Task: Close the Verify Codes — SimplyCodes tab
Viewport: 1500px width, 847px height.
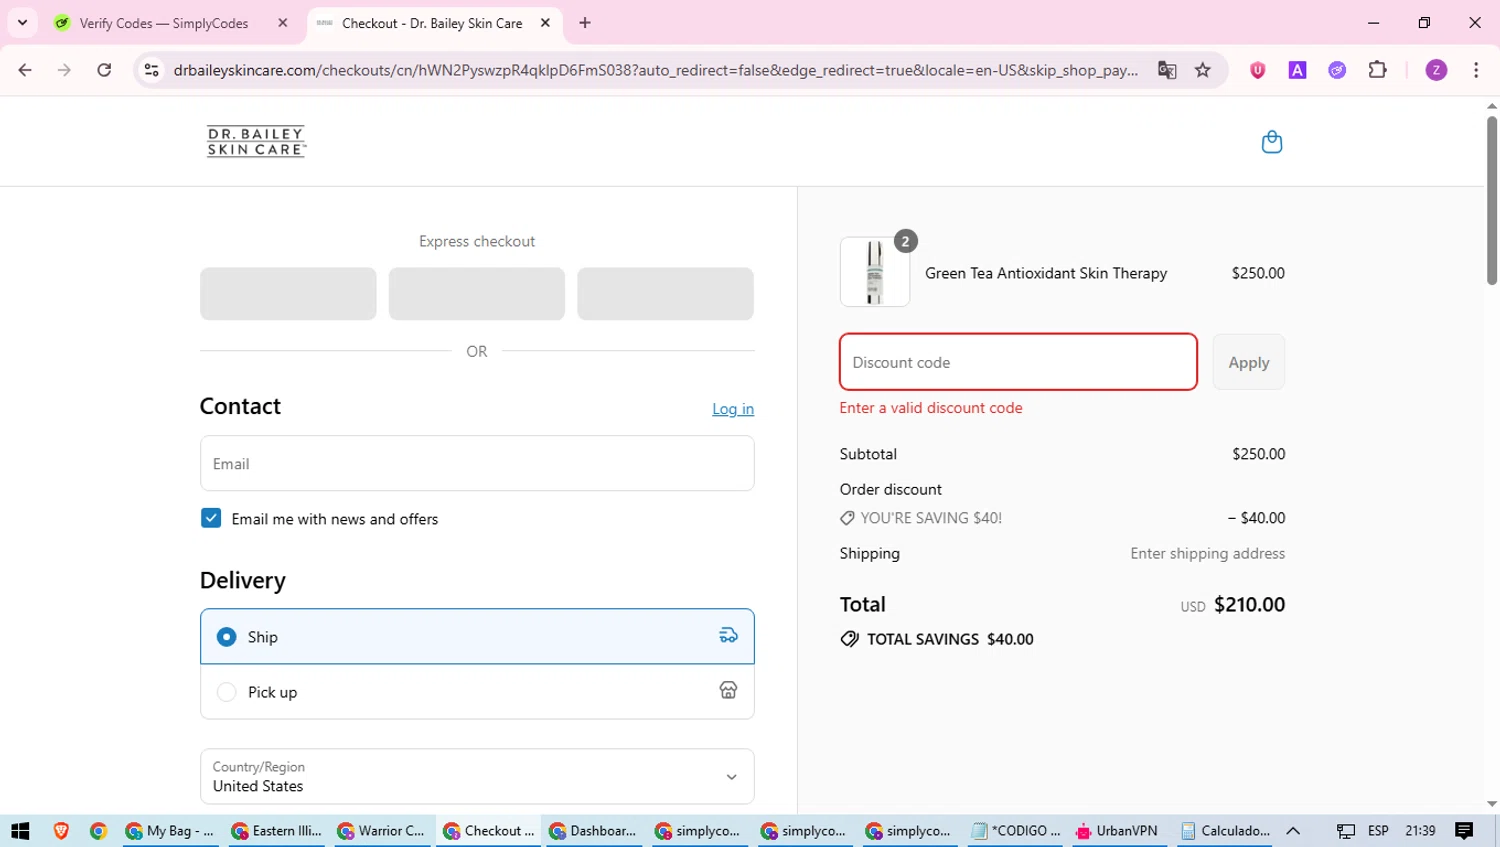Action: (283, 23)
